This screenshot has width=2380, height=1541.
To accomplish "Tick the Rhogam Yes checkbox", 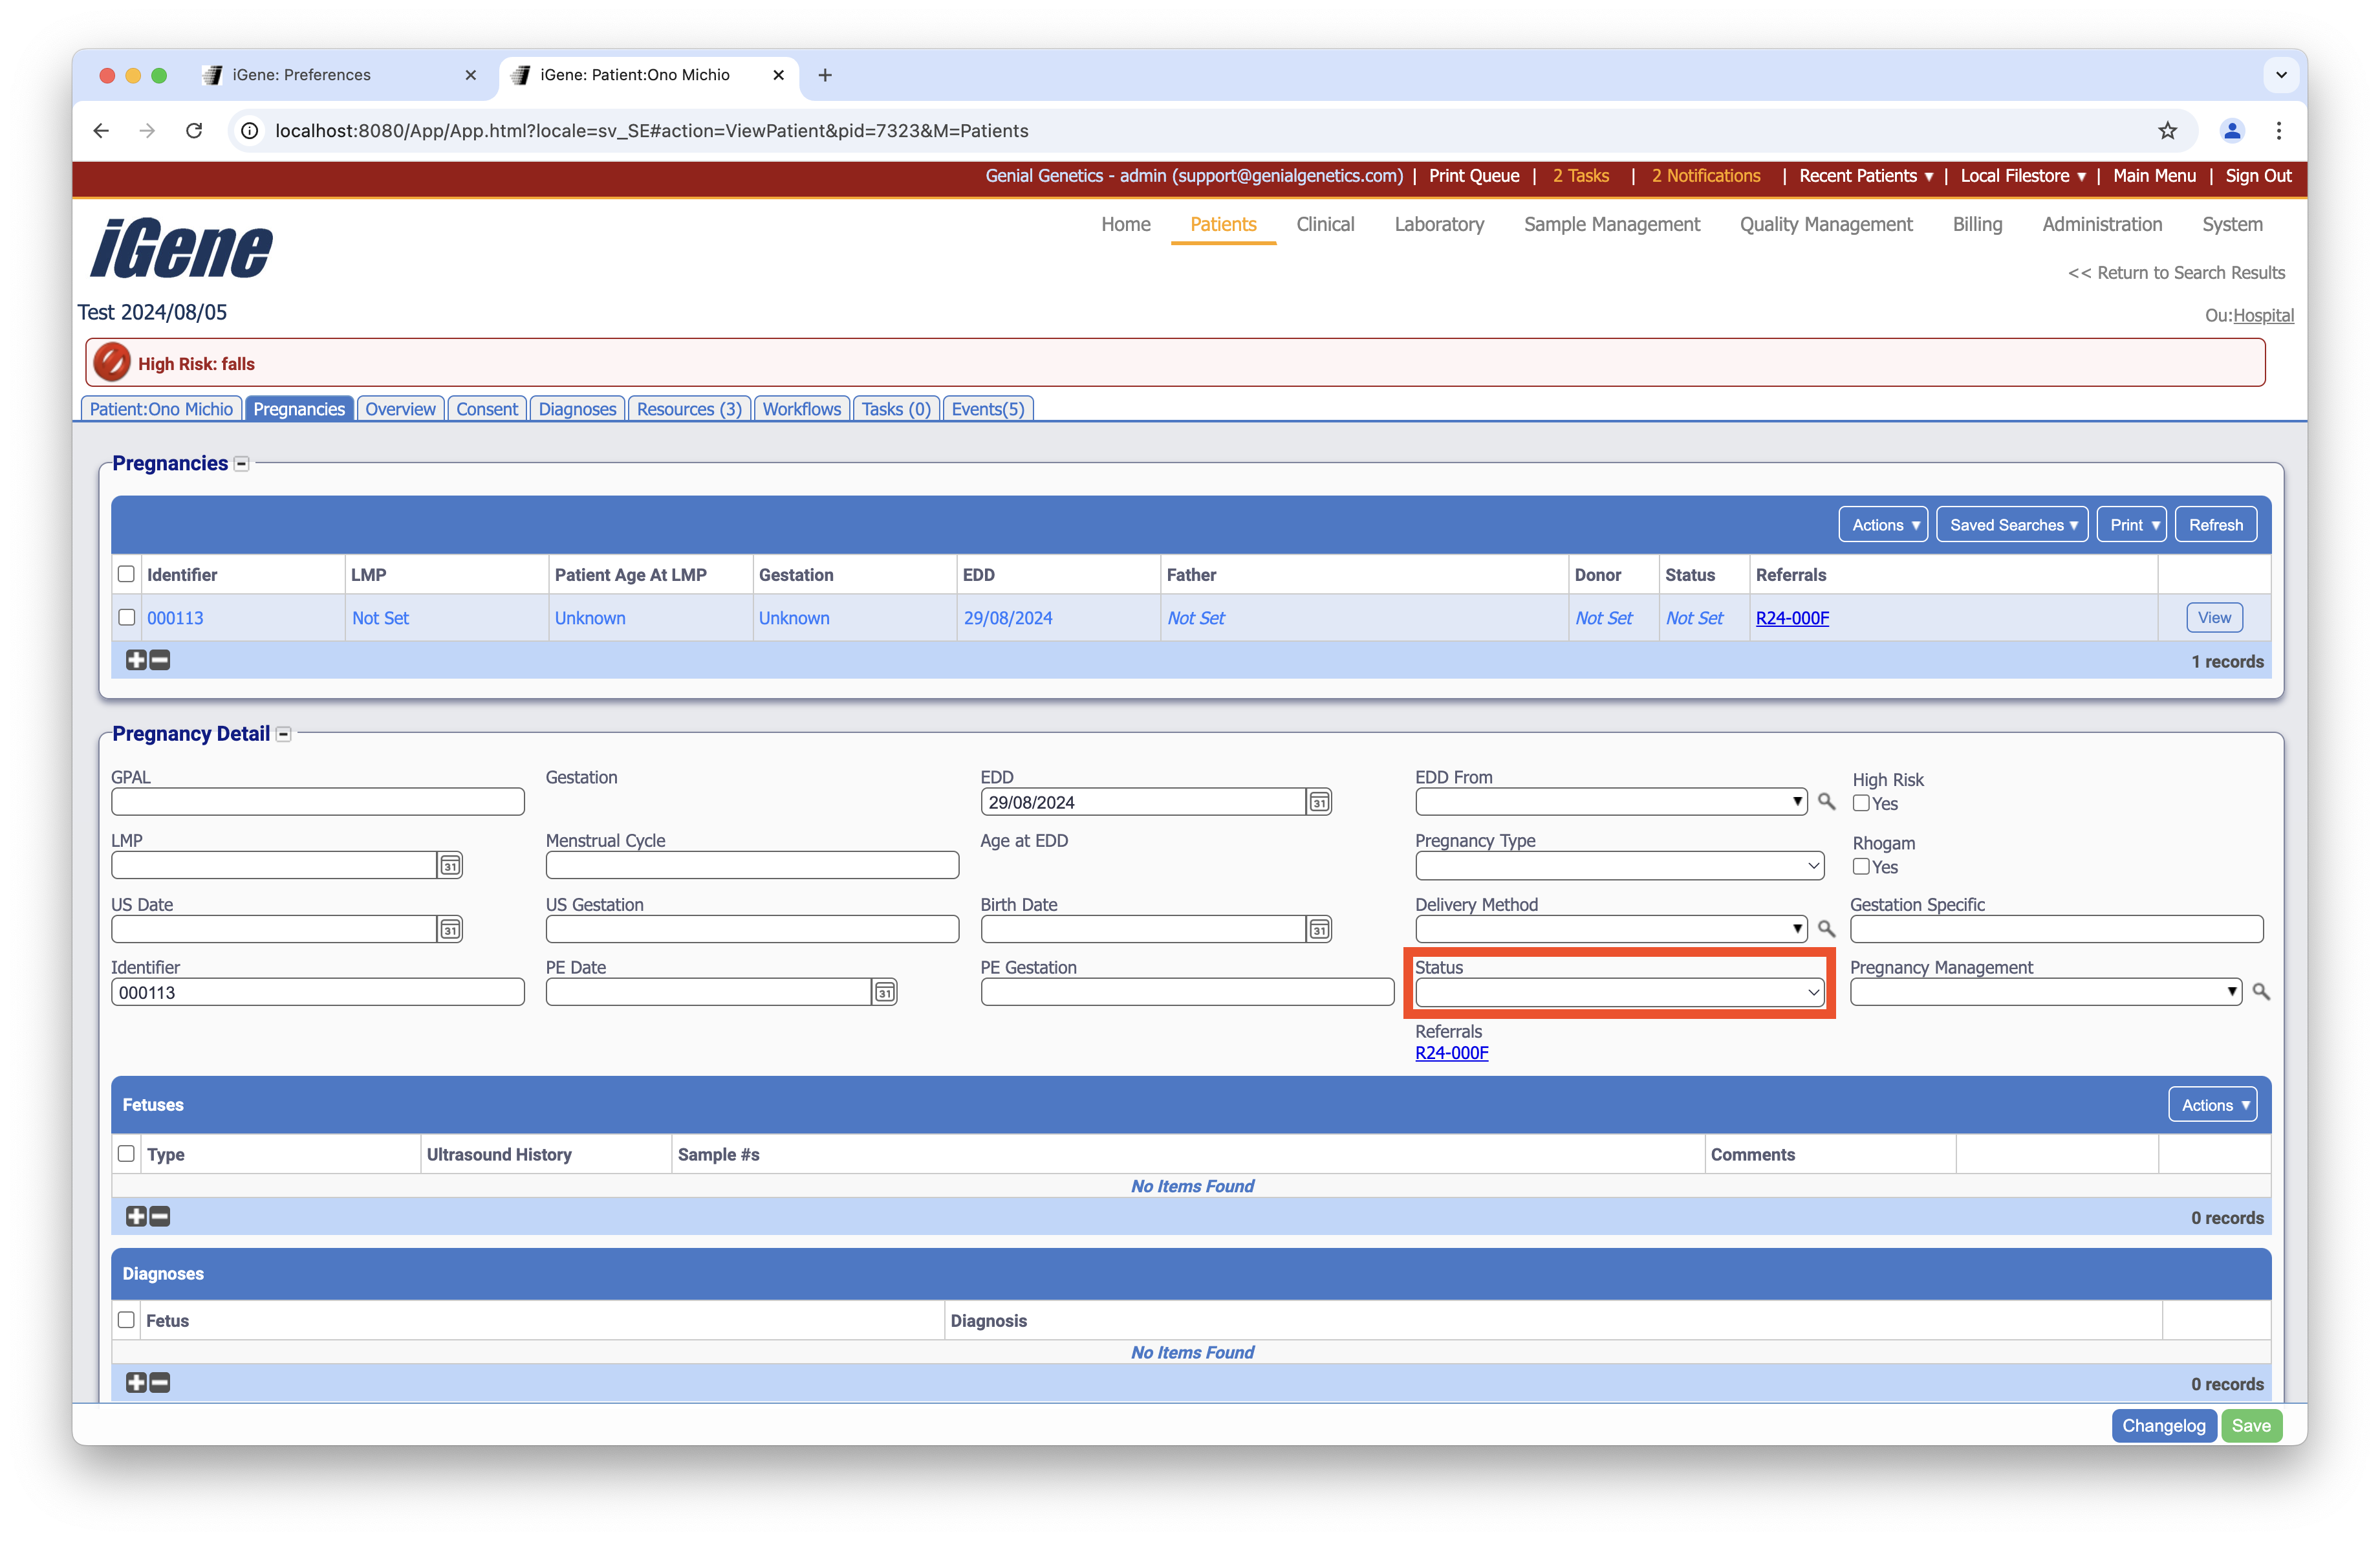I will click(1861, 867).
